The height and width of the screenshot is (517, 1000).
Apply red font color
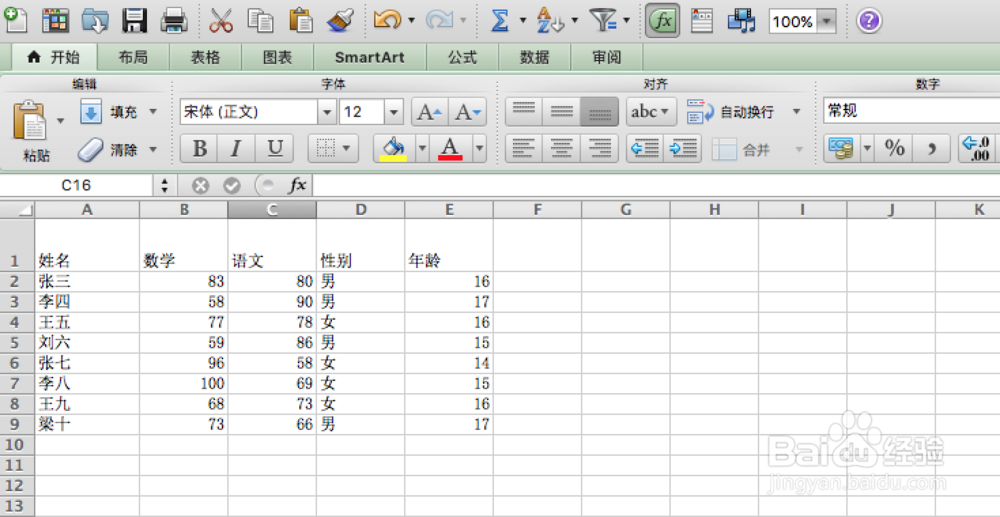450,149
